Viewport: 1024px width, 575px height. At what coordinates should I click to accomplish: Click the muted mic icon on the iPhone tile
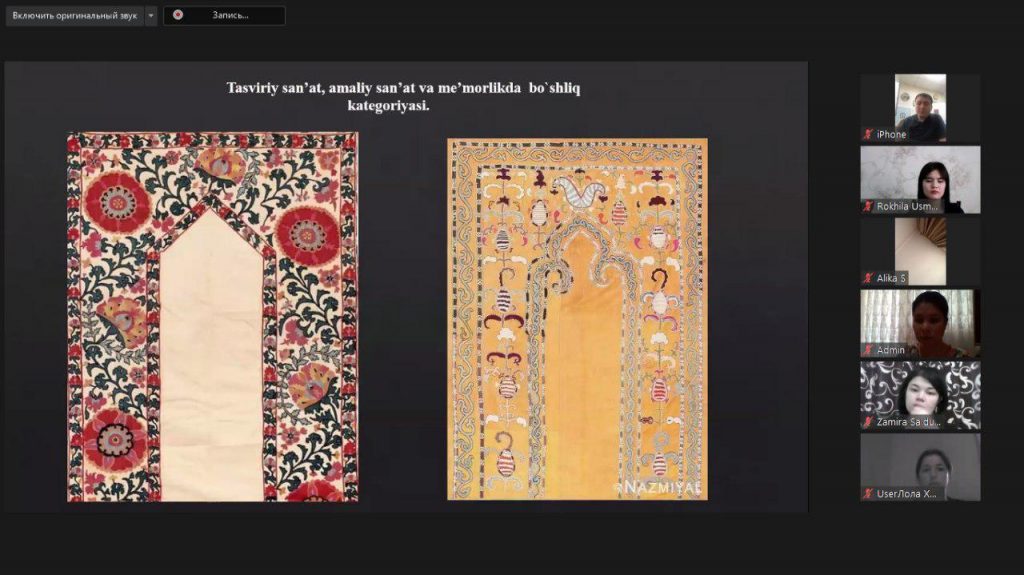(x=868, y=134)
